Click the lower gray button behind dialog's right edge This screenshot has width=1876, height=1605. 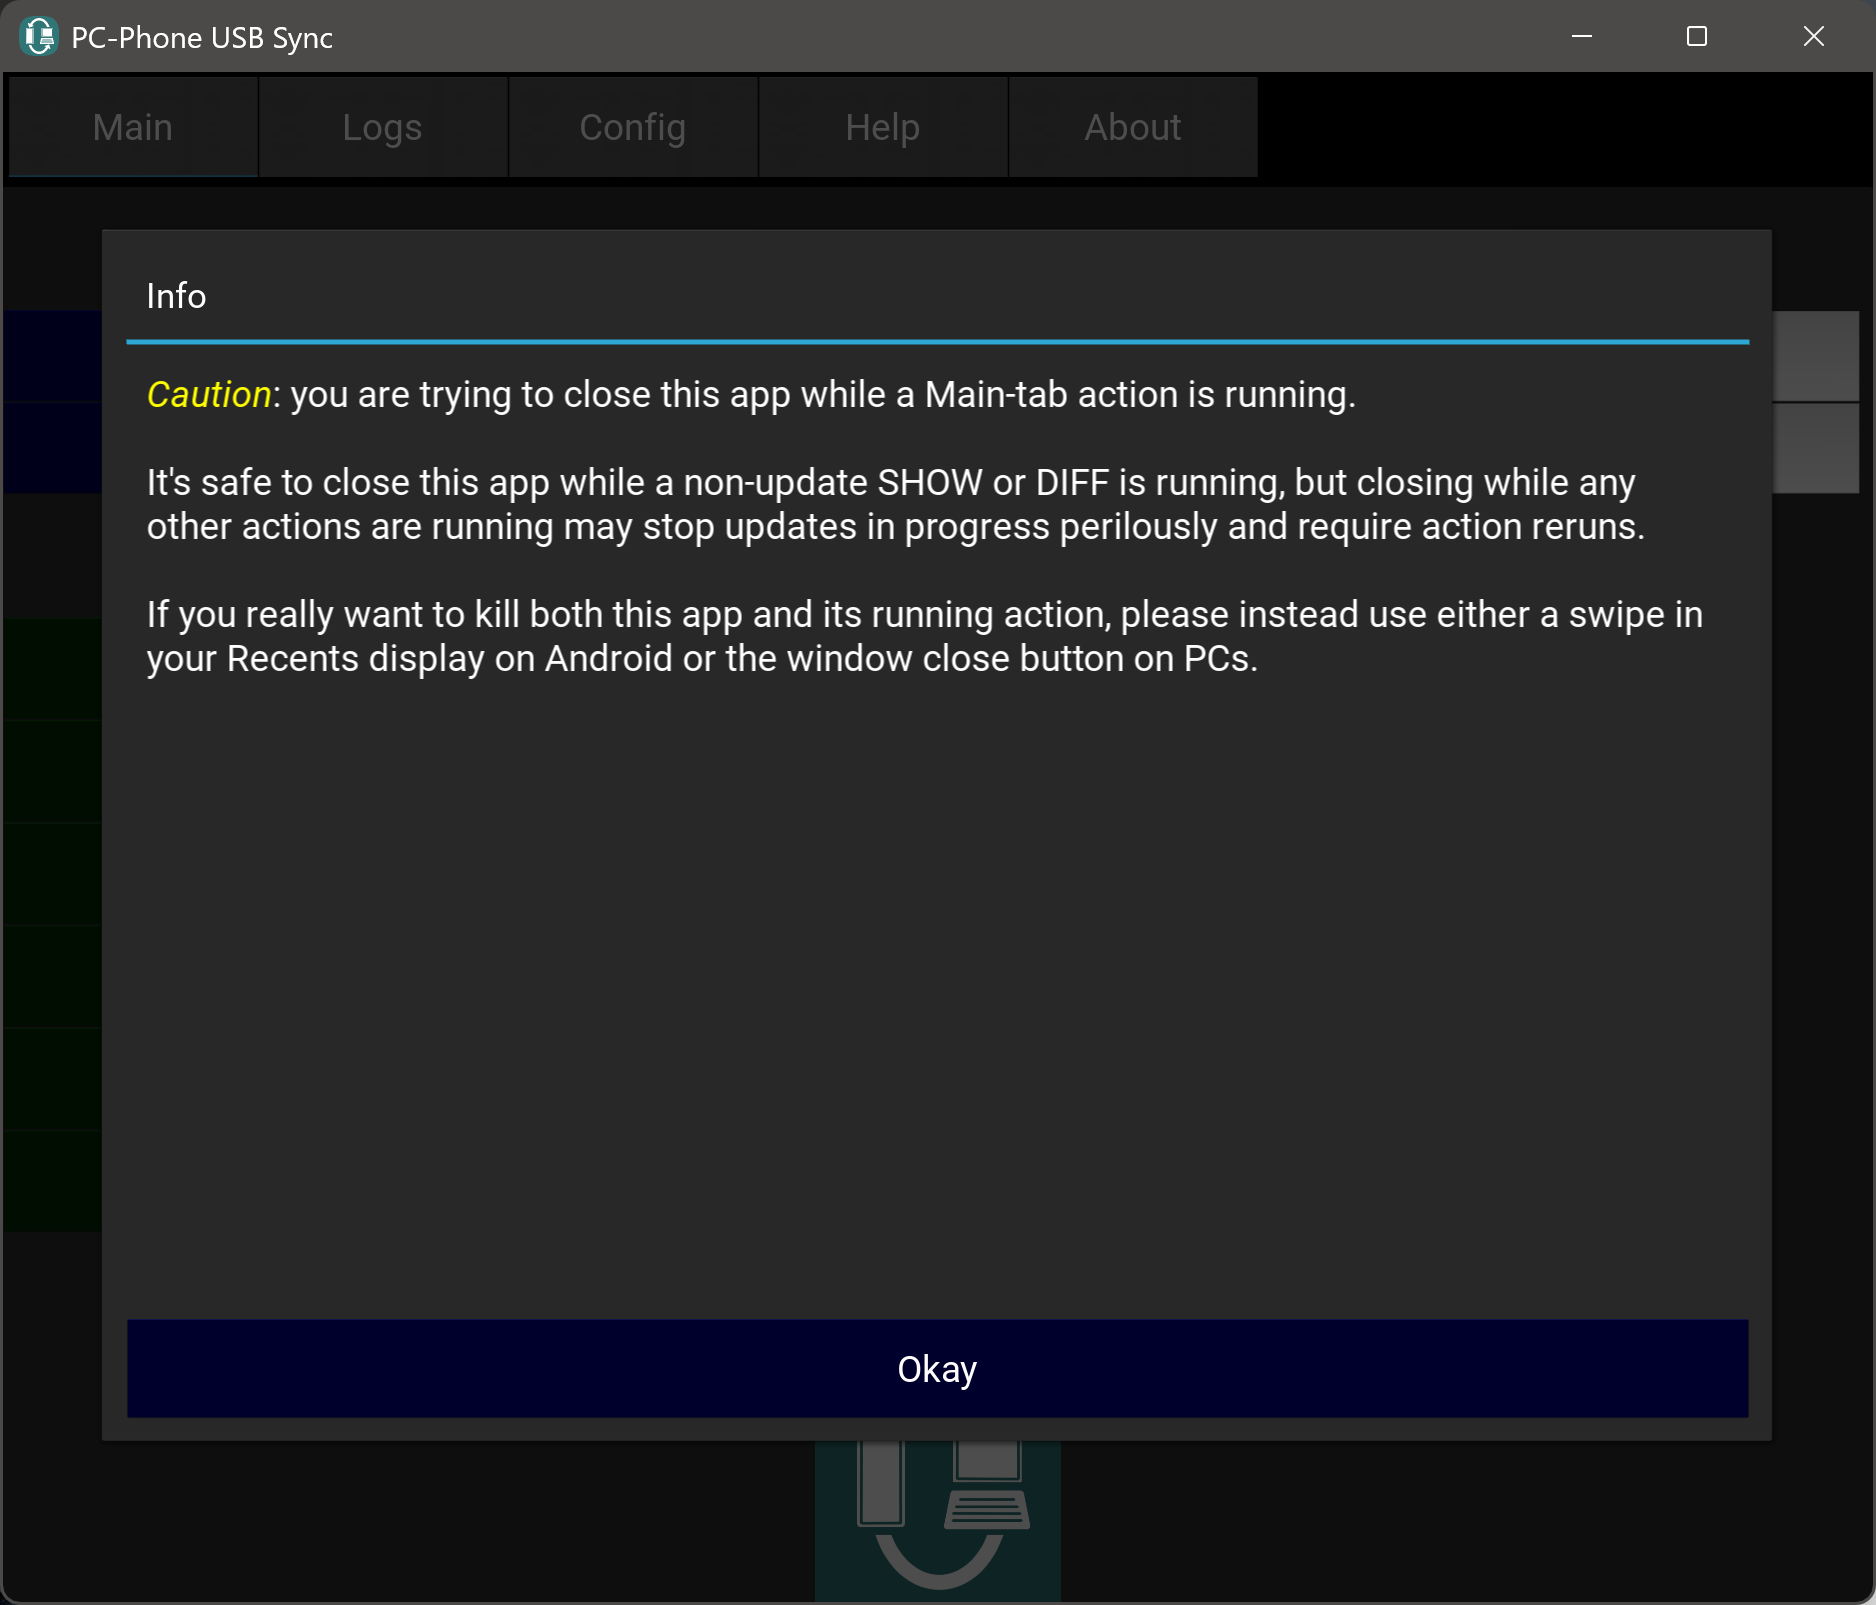tap(1816, 448)
